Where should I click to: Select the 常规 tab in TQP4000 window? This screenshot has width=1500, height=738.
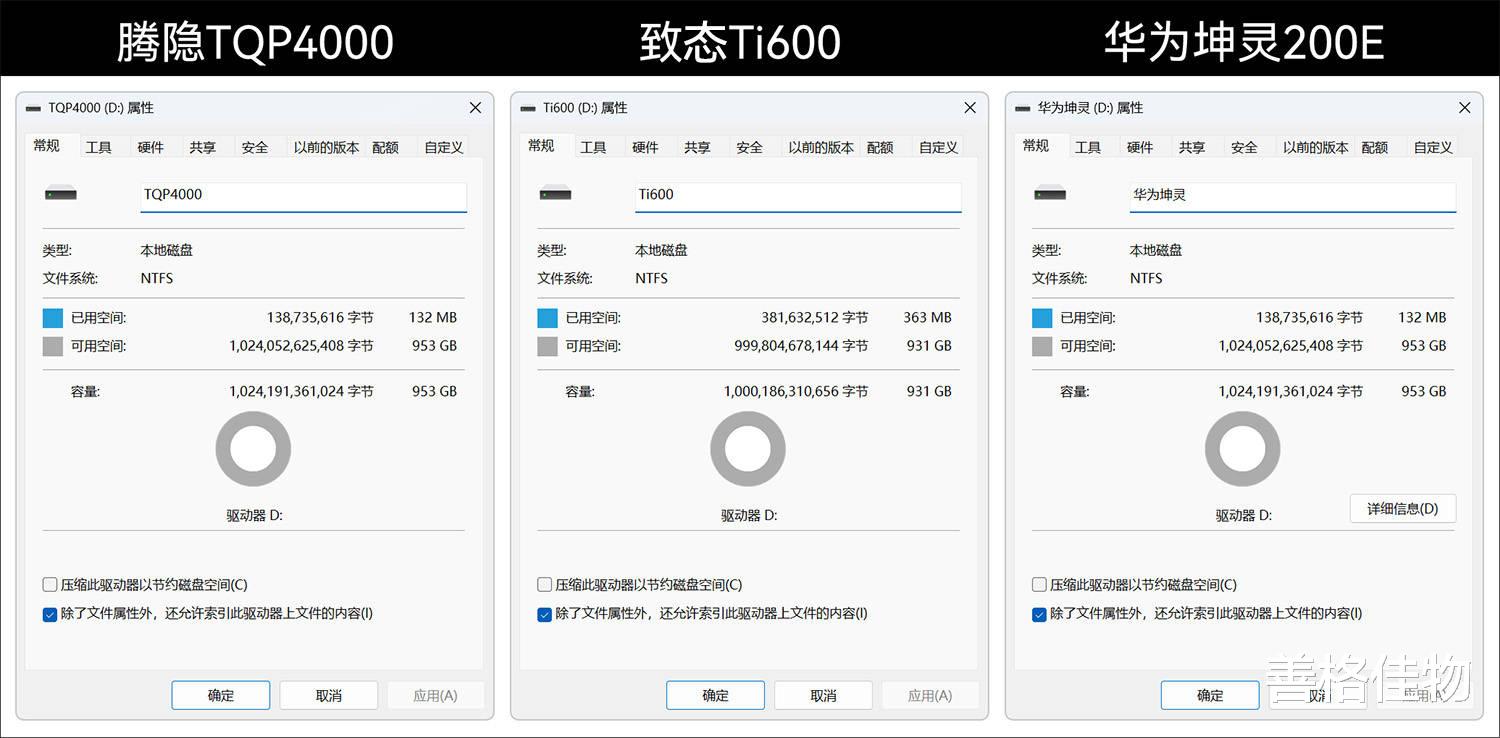point(47,146)
